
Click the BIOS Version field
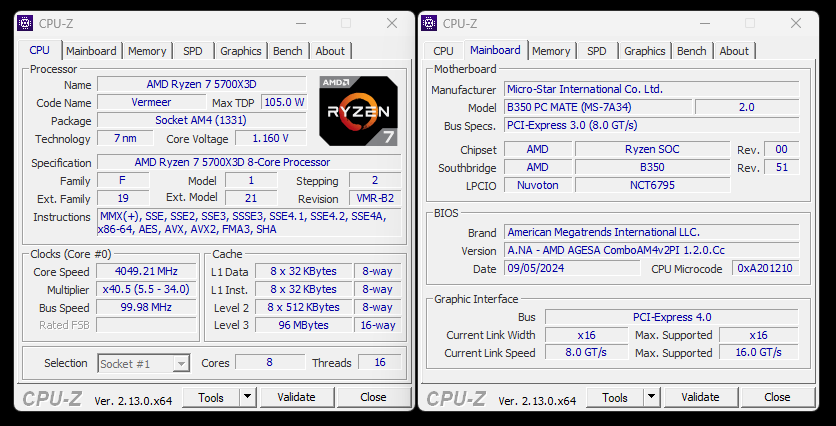[x=650, y=251]
